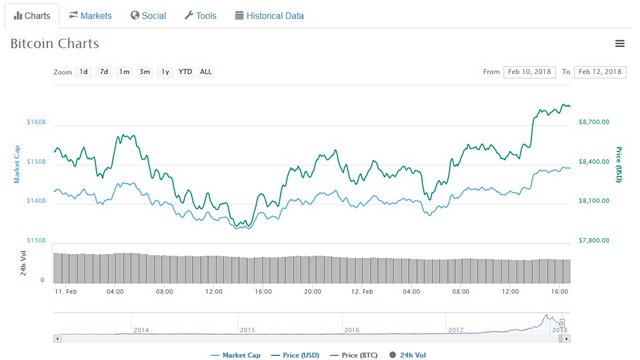Click the 2017 label in the navigator
This screenshot has height=360, width=640.
[x=456, y=330]
